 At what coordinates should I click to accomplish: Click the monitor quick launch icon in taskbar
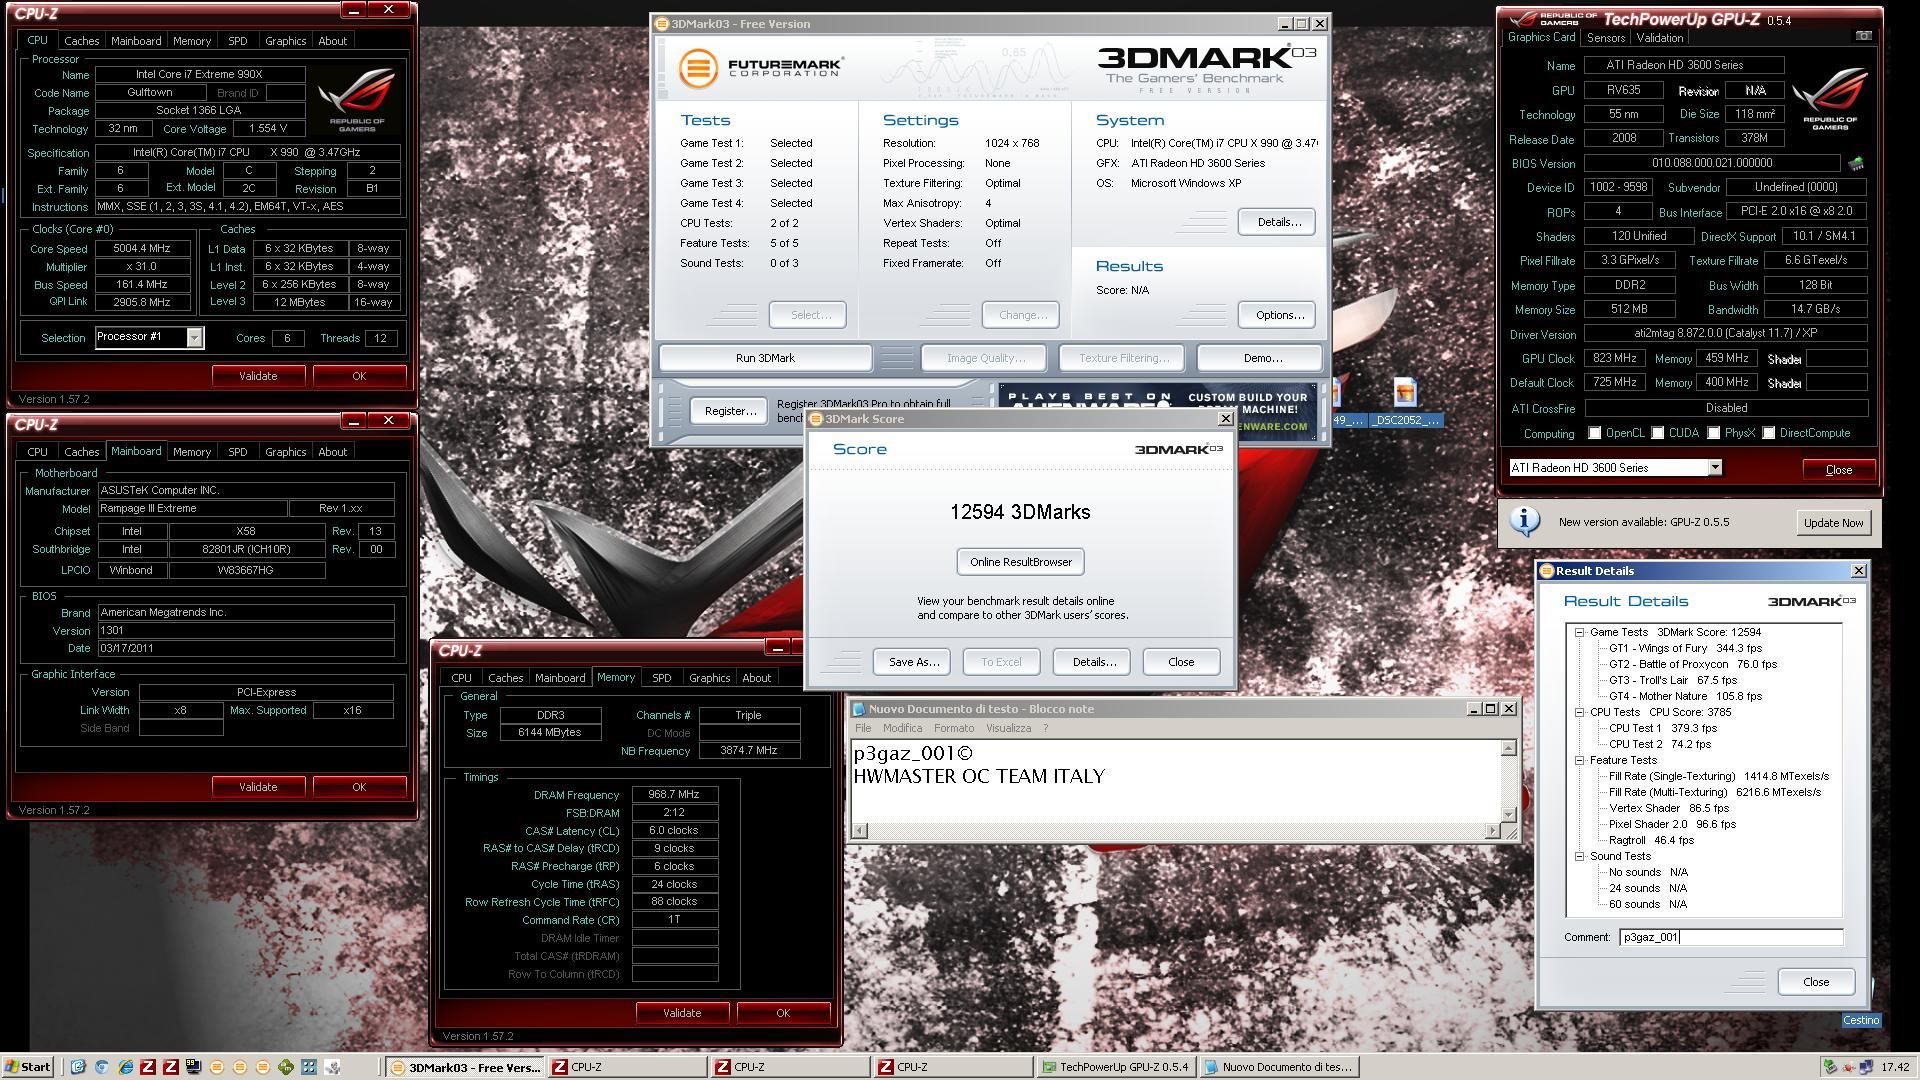[x=193, y=1067]
